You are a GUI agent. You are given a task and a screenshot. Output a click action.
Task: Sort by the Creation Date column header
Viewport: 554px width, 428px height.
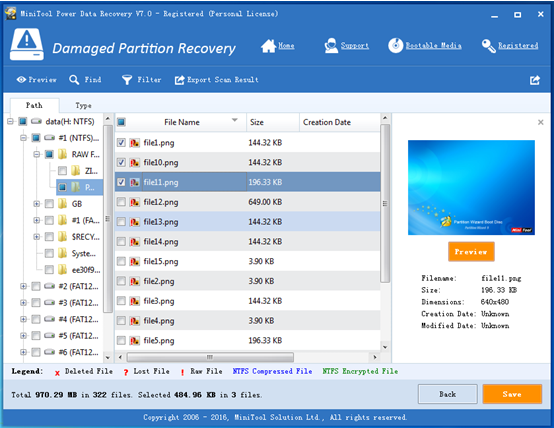point(340,122)
